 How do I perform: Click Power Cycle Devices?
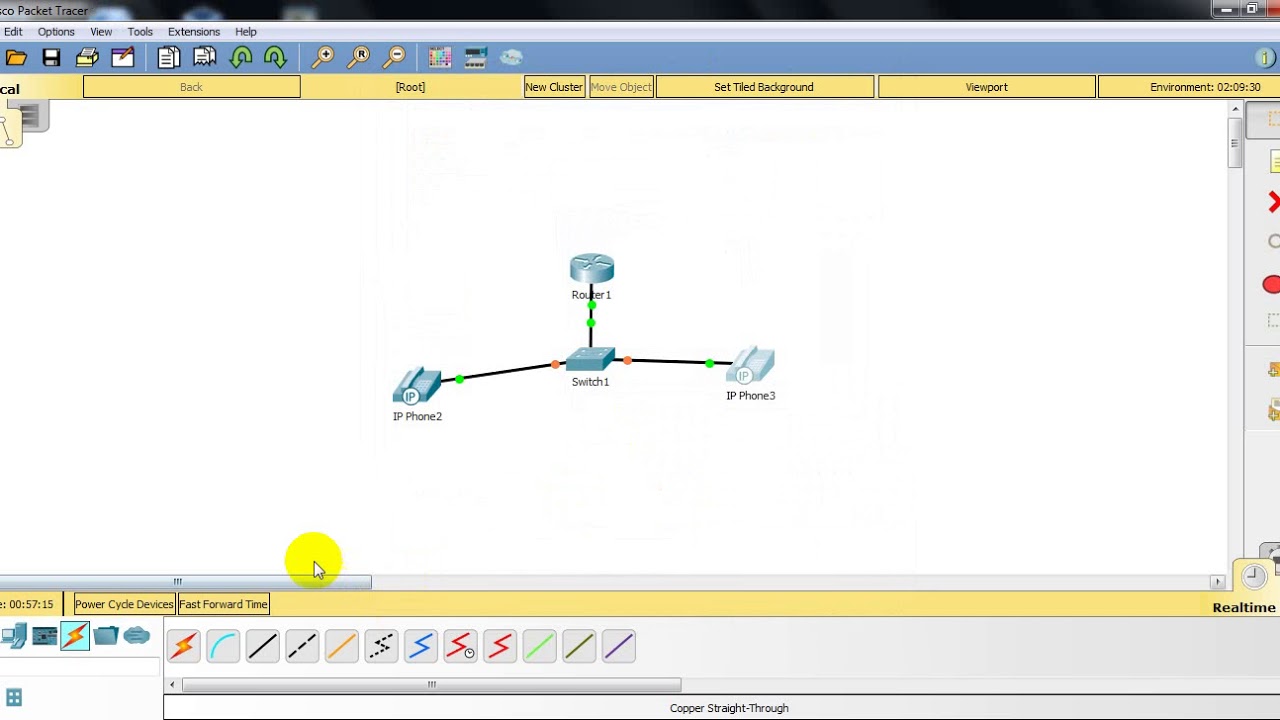(x=124, y=604)
